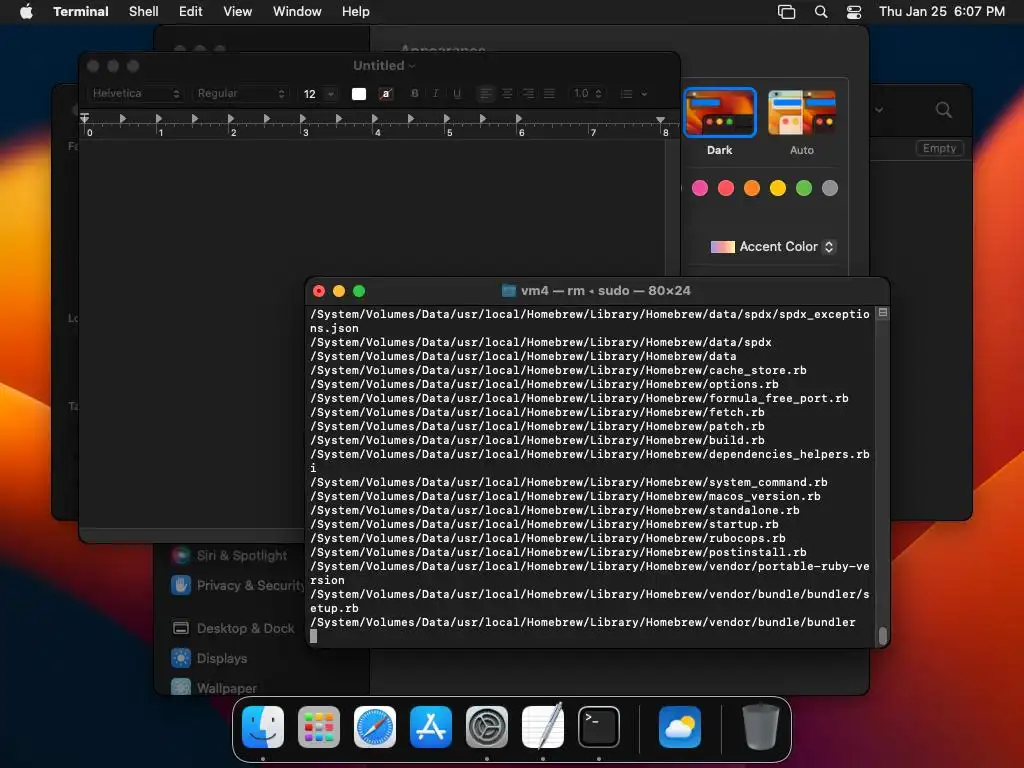
Task: Center text in TextEdit
Action: (507, 93)
